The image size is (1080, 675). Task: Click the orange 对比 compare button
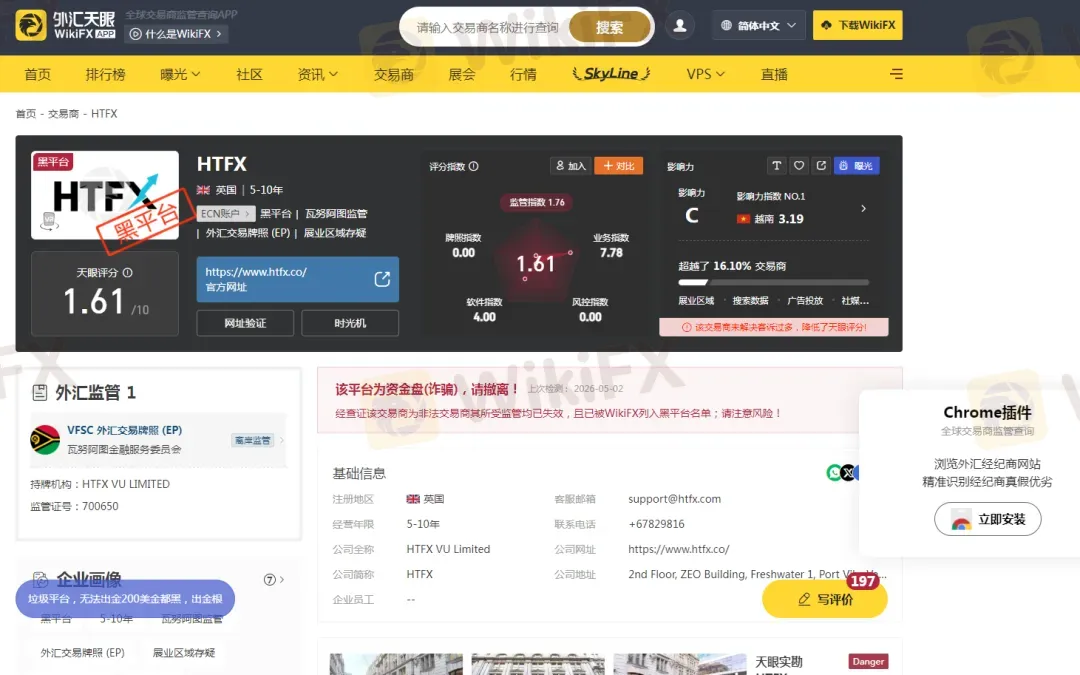pyautogui.click(x=619, y=166)
